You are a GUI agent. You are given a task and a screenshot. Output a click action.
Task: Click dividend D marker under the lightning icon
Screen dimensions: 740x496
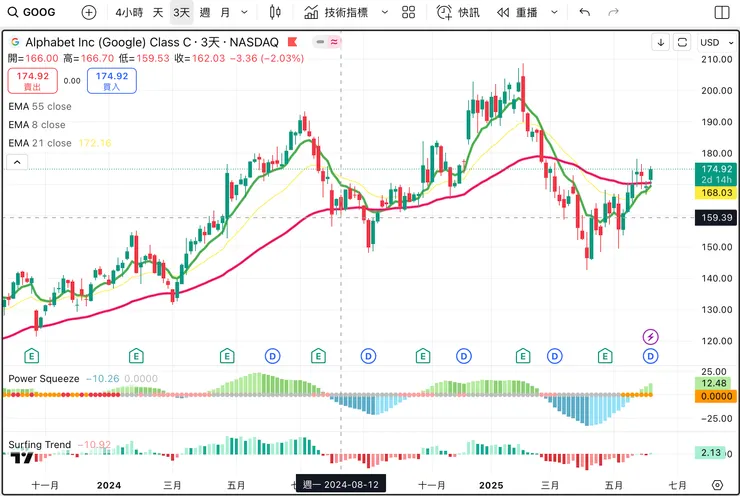(x=650, y=356)
